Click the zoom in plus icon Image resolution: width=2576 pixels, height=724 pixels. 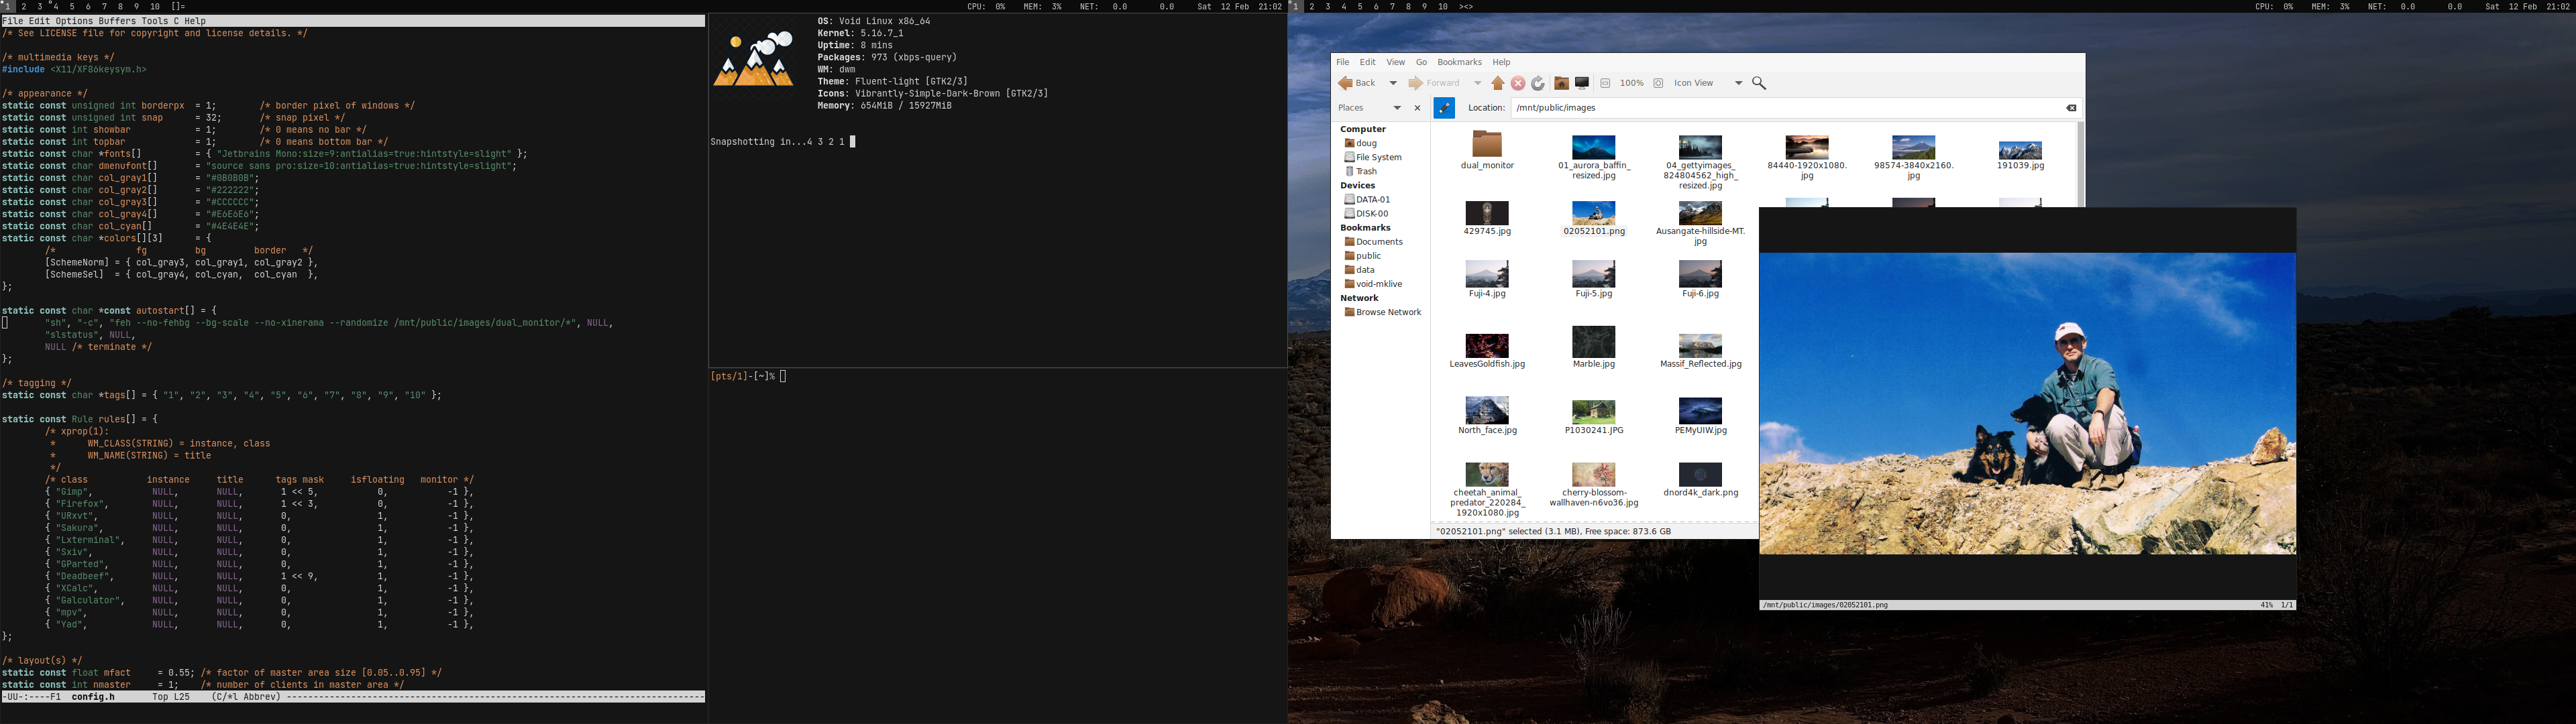(x=1658, y=84)
